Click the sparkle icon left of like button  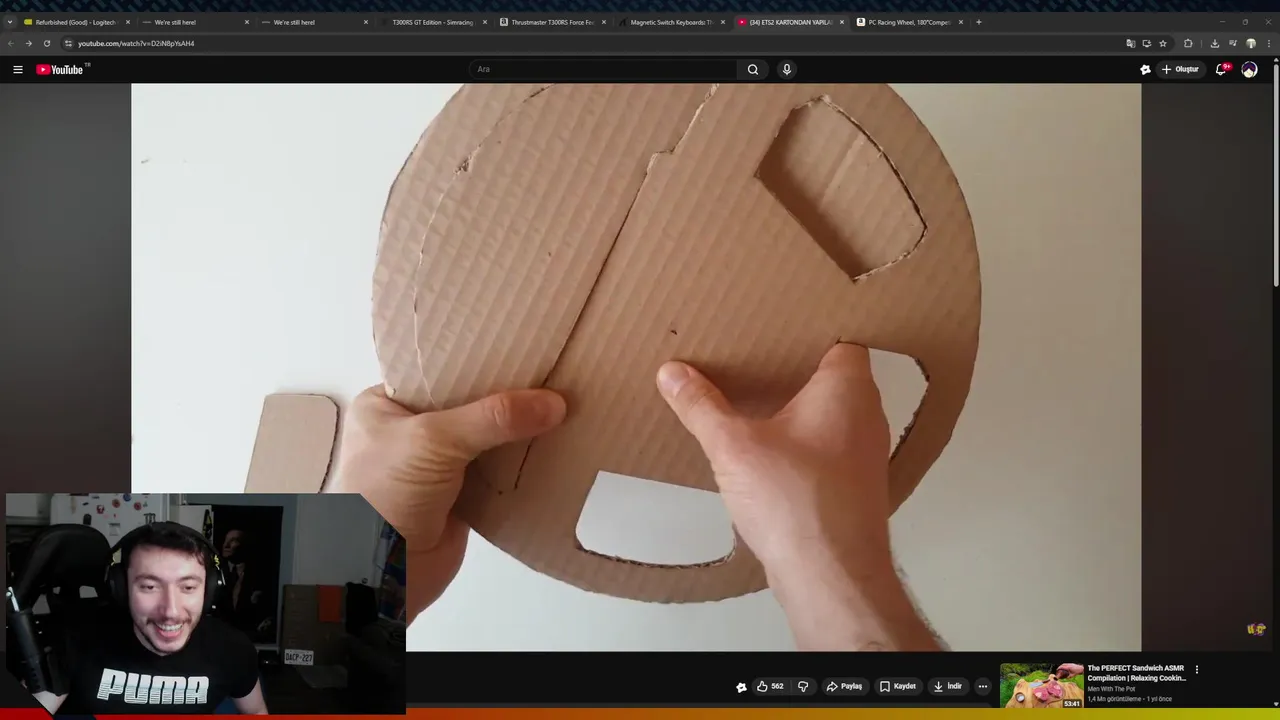pyautogui.click(x=741, y=687)
